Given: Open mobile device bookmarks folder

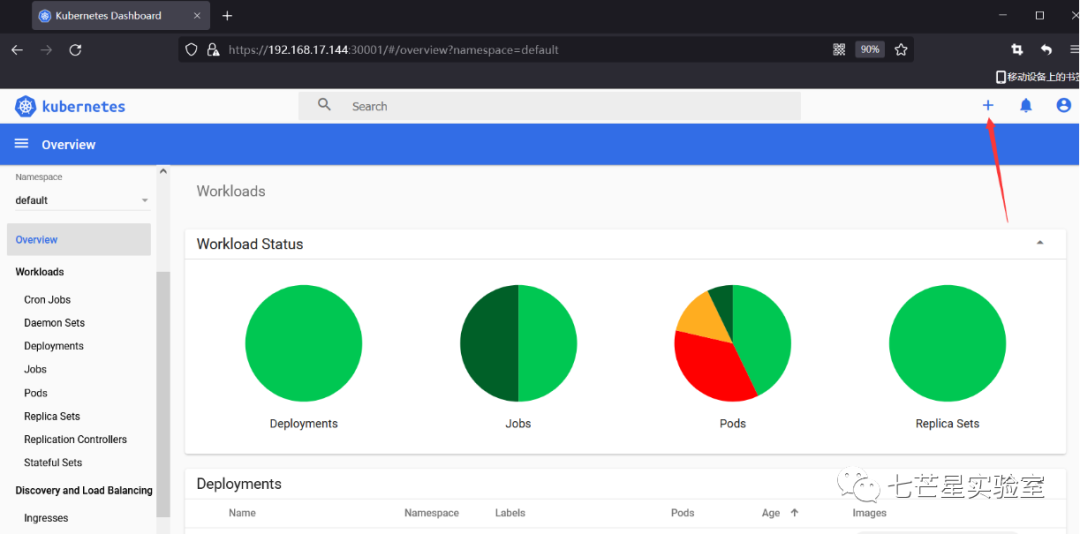Looking at the screenshot, I should click(1037, 76).
